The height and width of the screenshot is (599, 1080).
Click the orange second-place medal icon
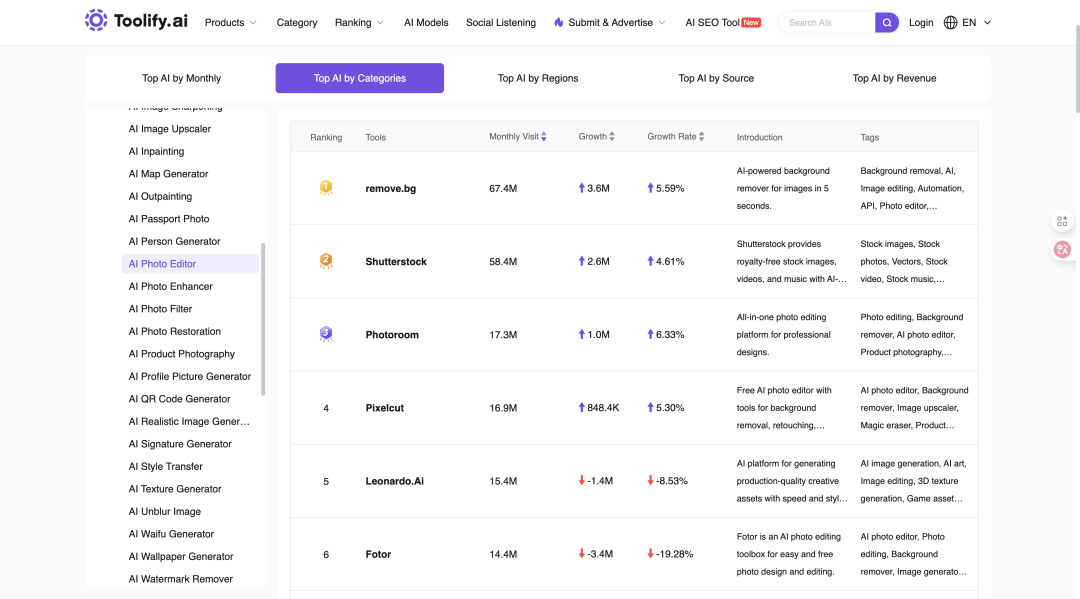[326, 261]
